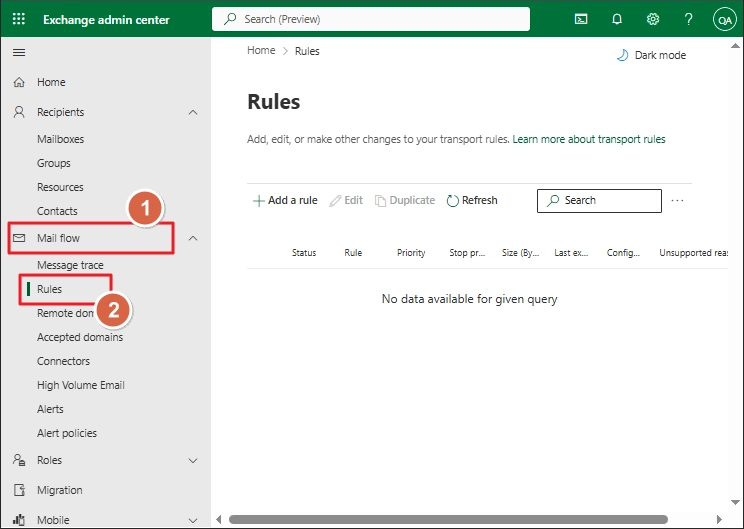The width and height of the screenshot is (744, 529).
Task: Click the Mail flow envelope icon
Action: coord(19,238)
